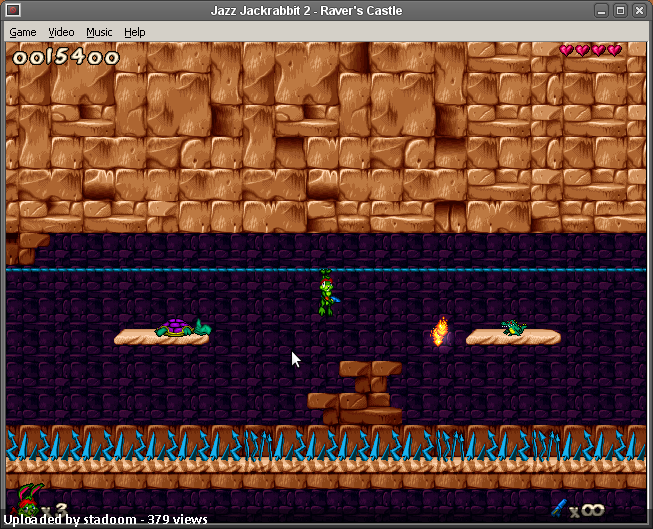Screen dimensions: 653x529
Task: Click the brown stone block pillar
Action: pyautogui.click(x=355, y=393)
